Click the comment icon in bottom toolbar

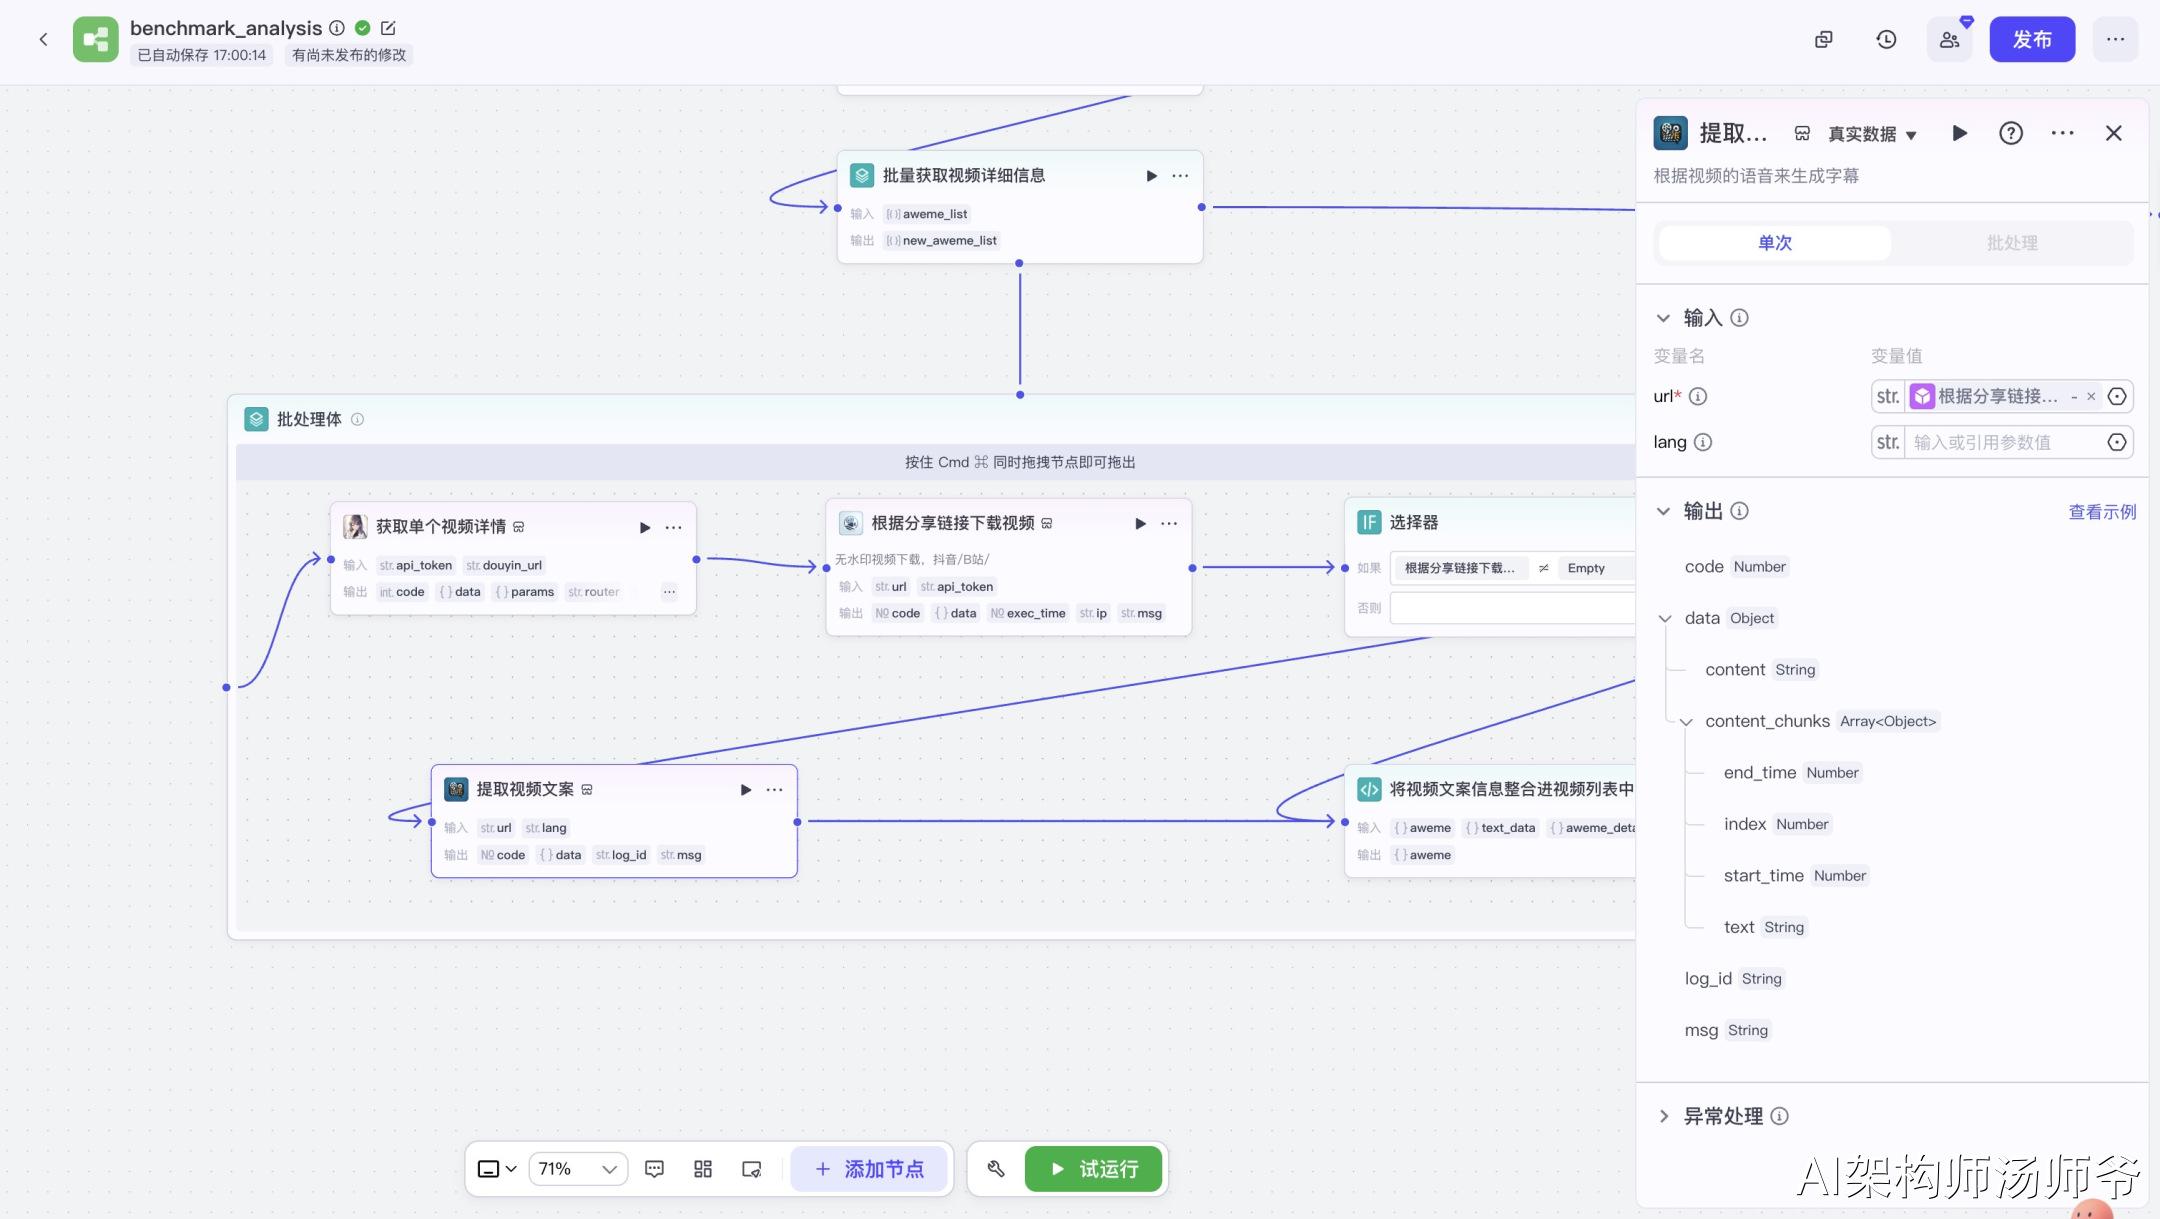(x=655, y=1169)
